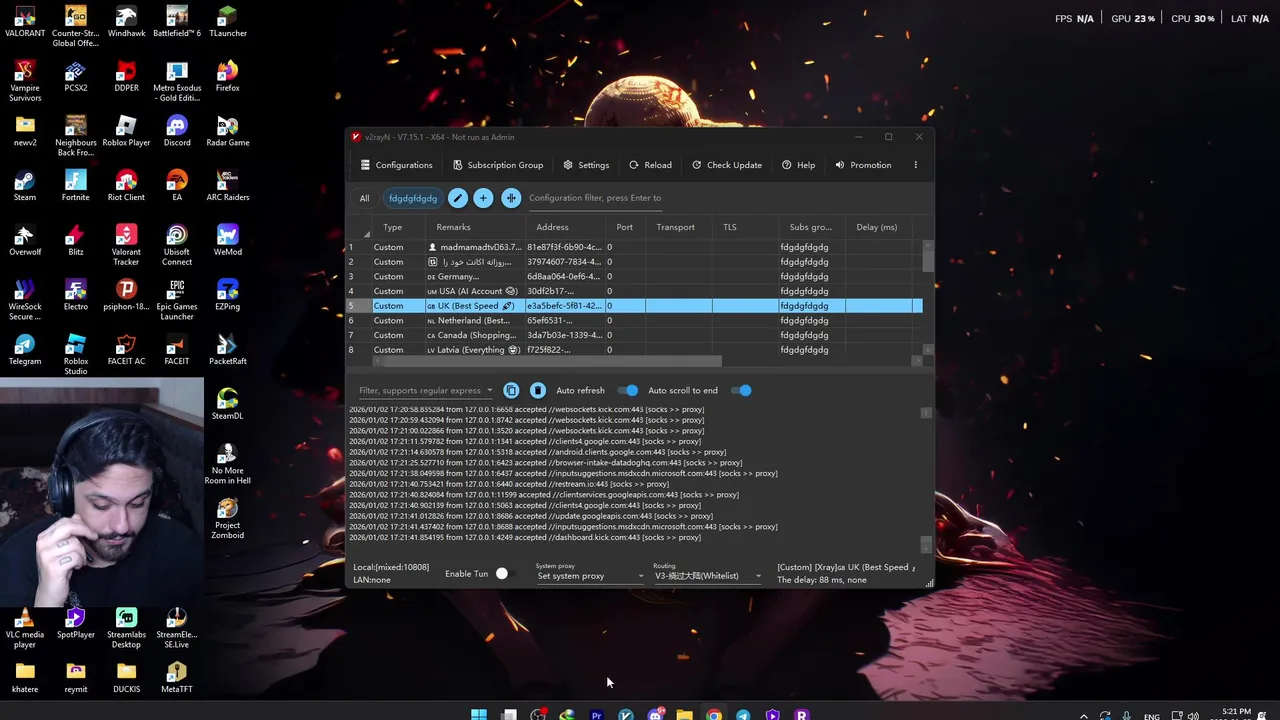The image size is (1280, 720).
Task: Open the Settings menu in v2rayN
Action: 586,165
